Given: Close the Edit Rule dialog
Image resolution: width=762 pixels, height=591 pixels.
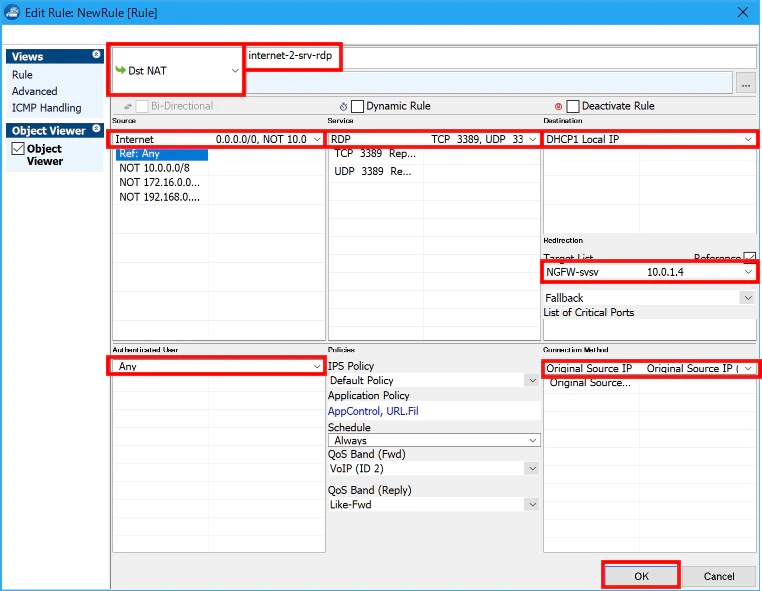Looking at the screenshot, I should click(743, 12).
